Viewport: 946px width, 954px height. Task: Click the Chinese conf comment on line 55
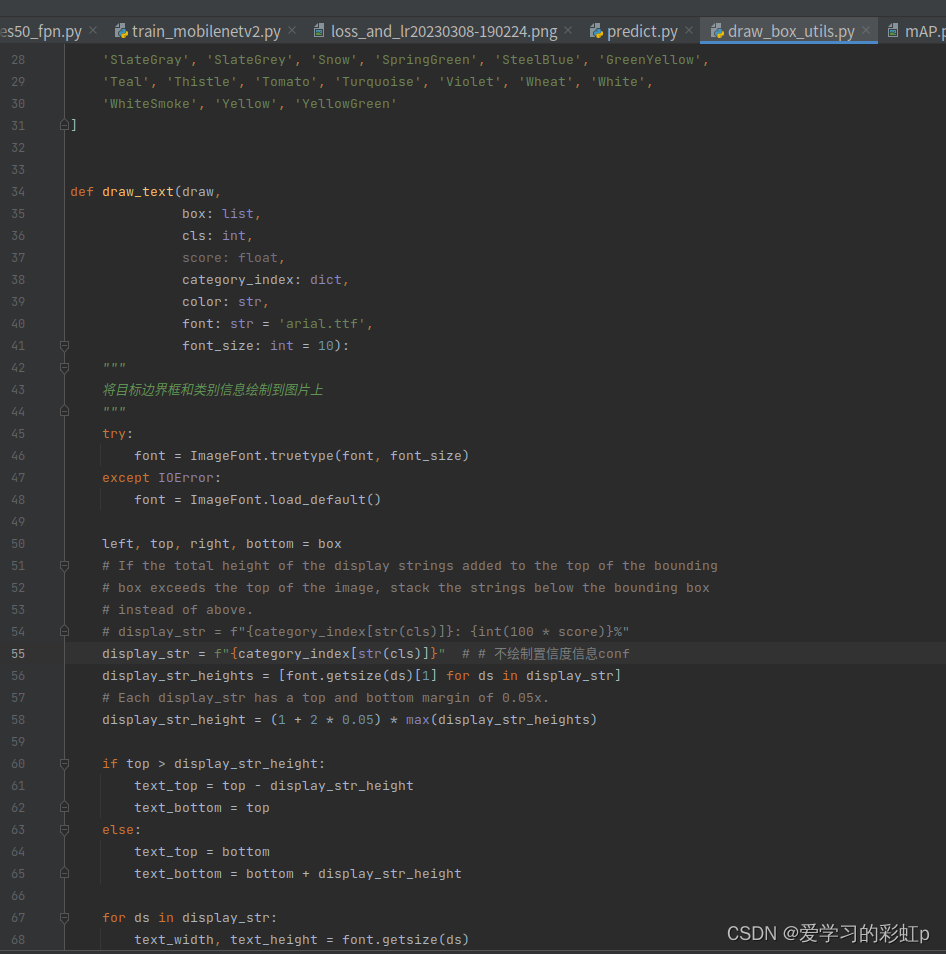pyautogui.click(x=546, y=653)
